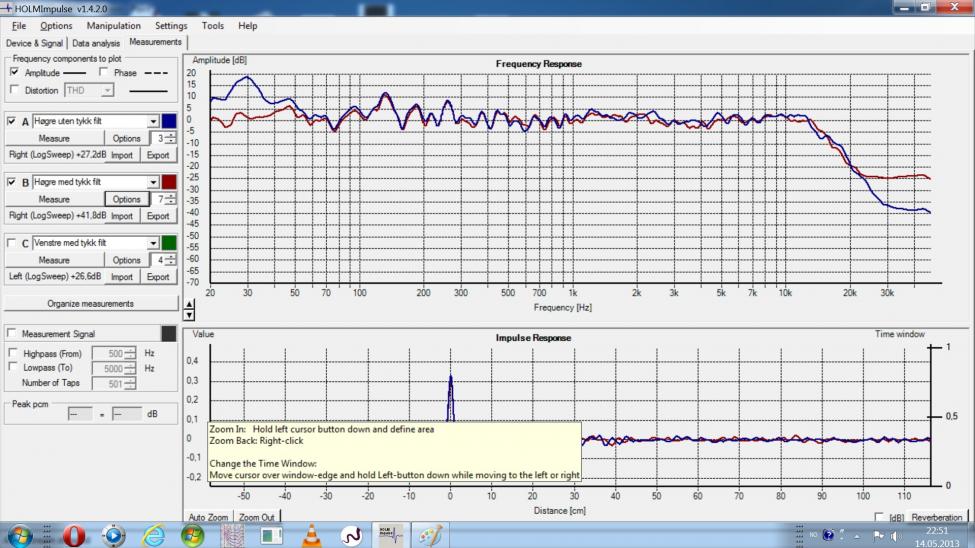Open the Paint taskbar icon
This screenshot has height=548, width=975.
coord(431,535)
